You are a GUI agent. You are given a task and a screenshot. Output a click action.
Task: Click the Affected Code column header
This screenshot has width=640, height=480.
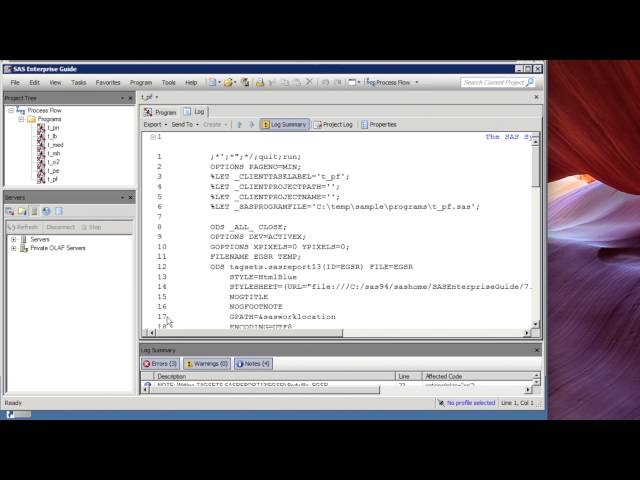click(478, 376)
